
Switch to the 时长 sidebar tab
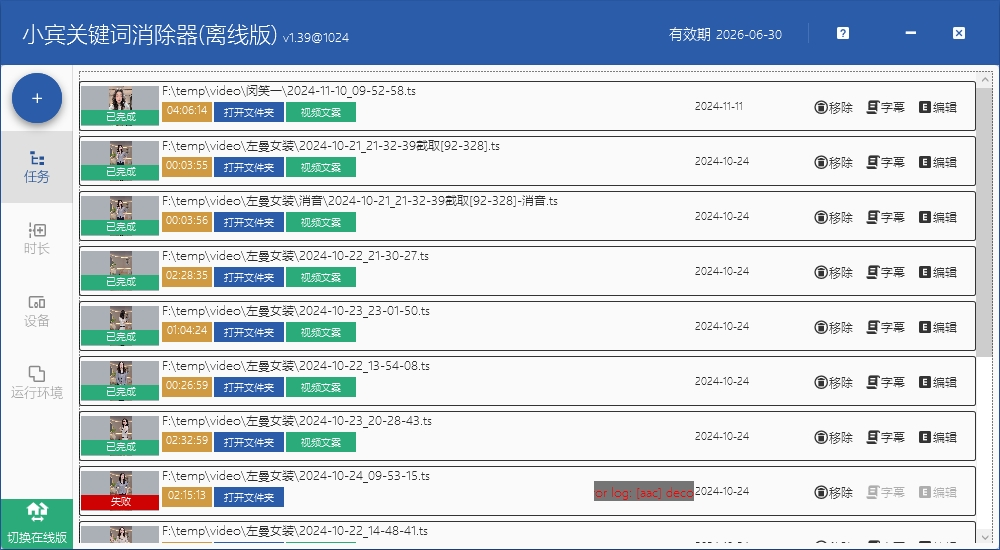coord(36,239)
